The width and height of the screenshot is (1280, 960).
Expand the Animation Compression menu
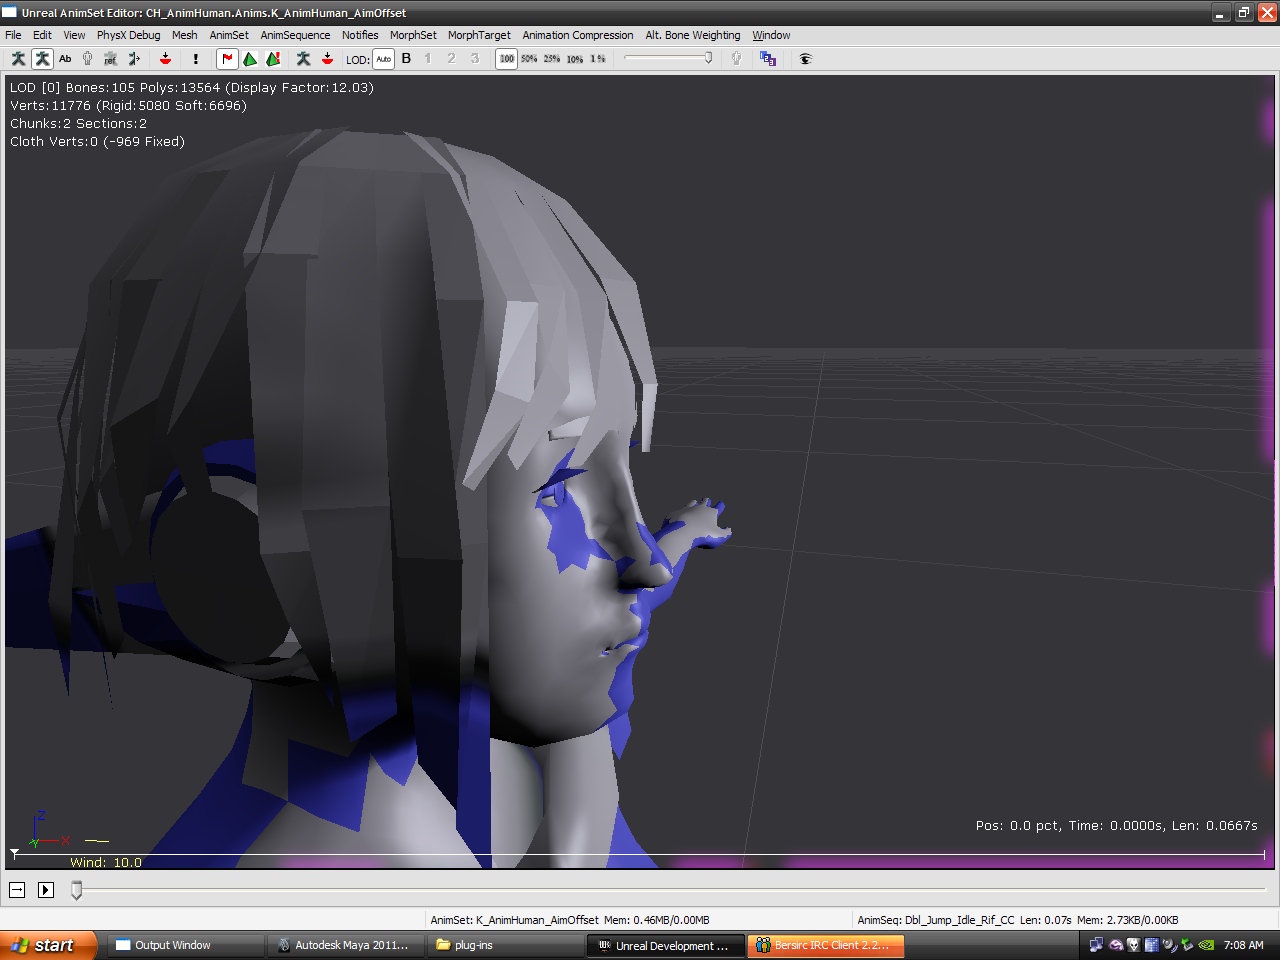point(577,35)
